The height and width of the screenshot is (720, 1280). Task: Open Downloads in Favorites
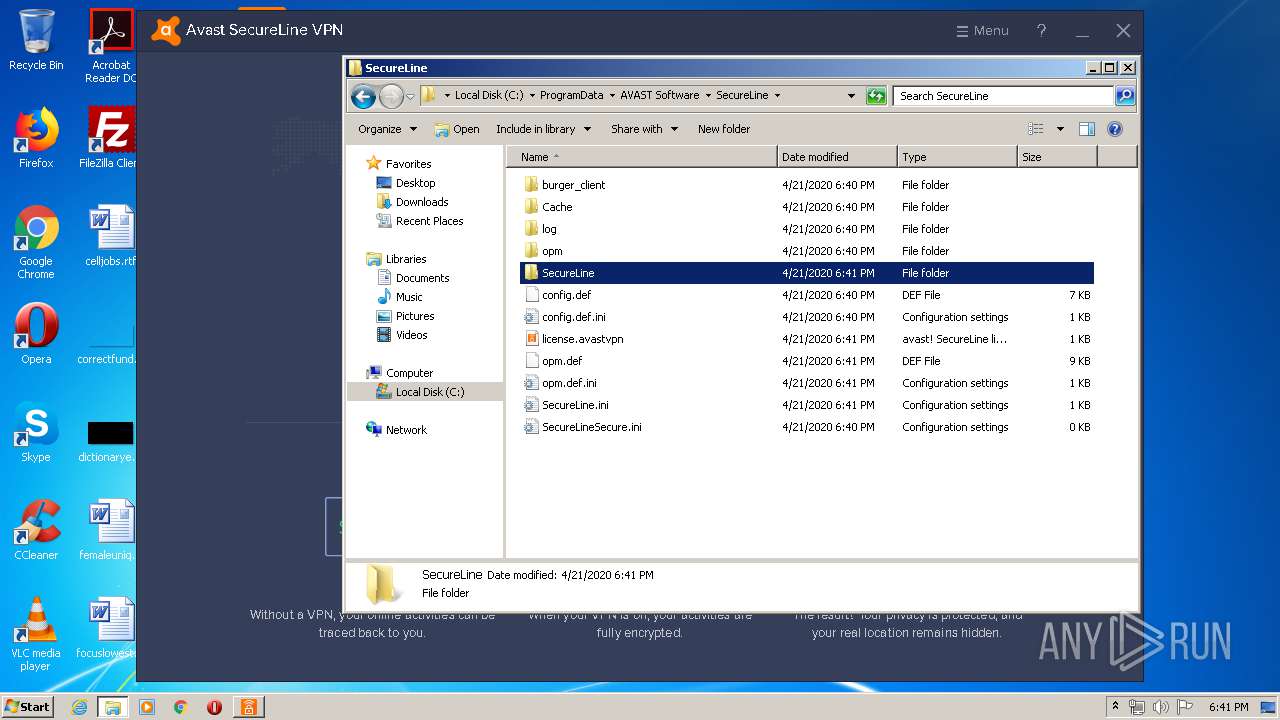(x=421, y=202)
